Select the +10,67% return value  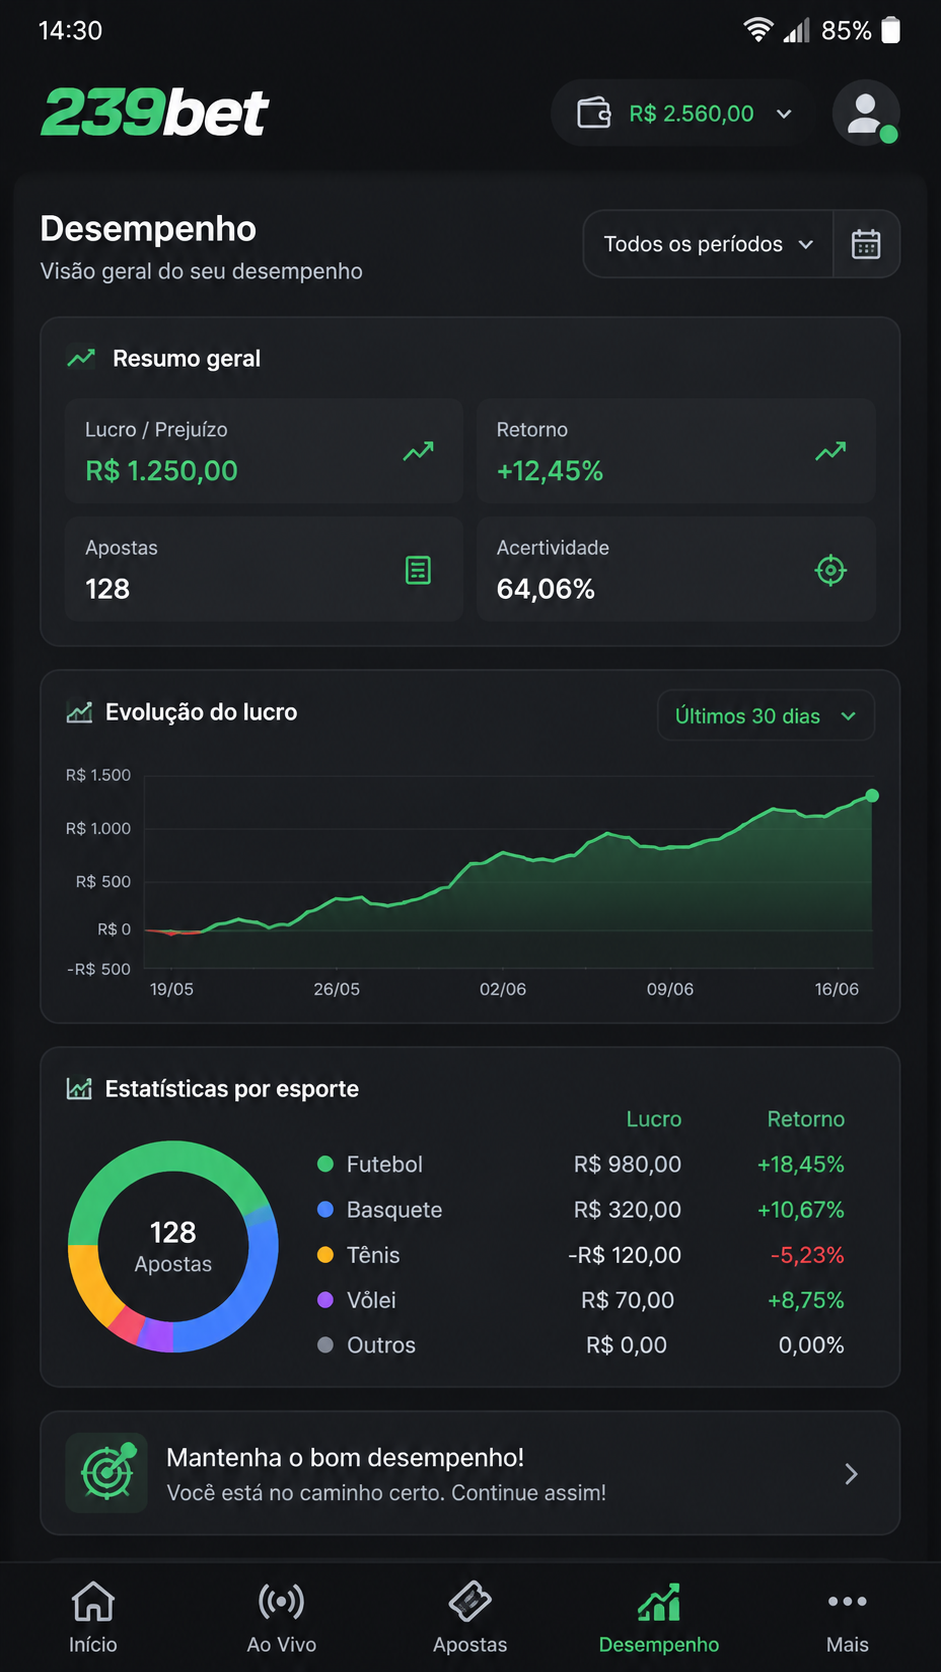click(x=800, y=1210)
